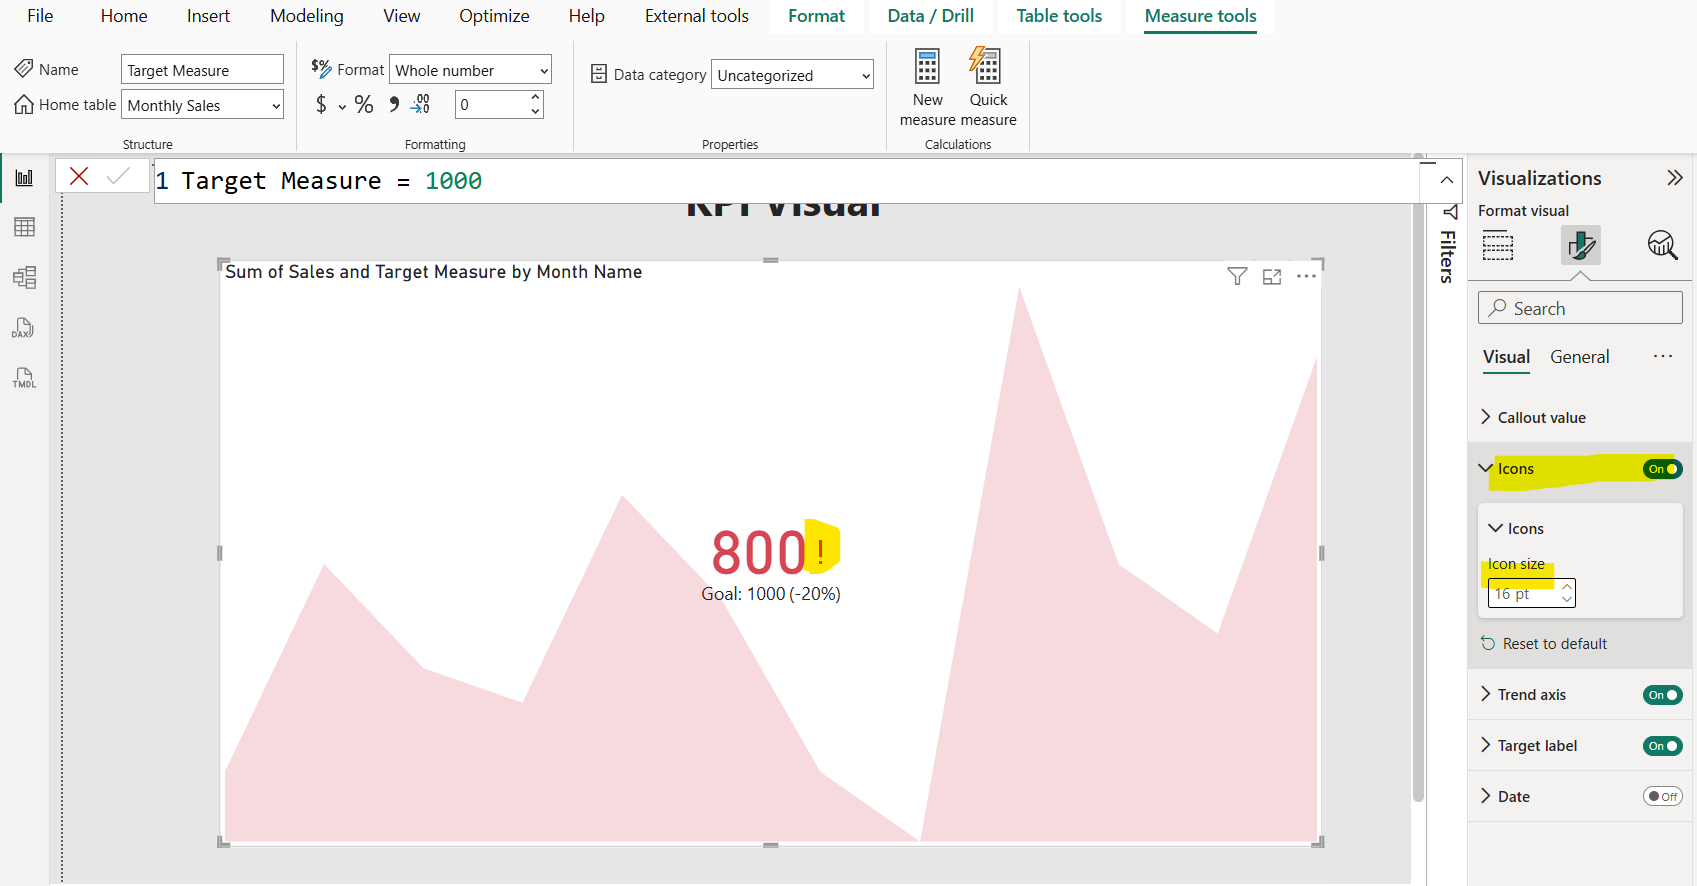Open the Format dropdown showing Whole number
The image size is (1697, 886).
coord(470,71)
